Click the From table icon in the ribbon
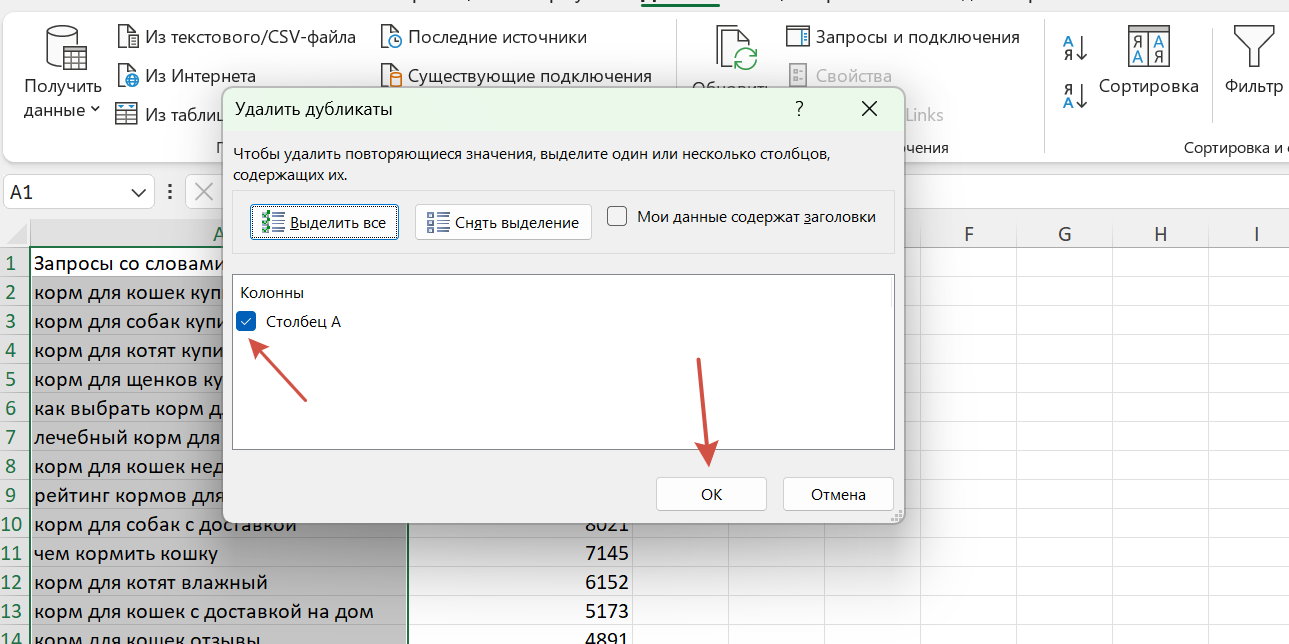 (x=127, y=114)
